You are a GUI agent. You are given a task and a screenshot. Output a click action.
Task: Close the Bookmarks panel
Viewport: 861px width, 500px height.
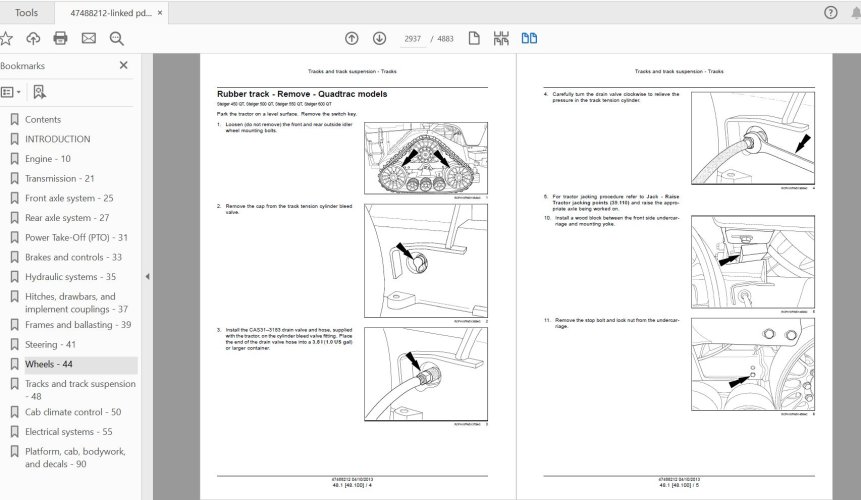pos(124,65)
